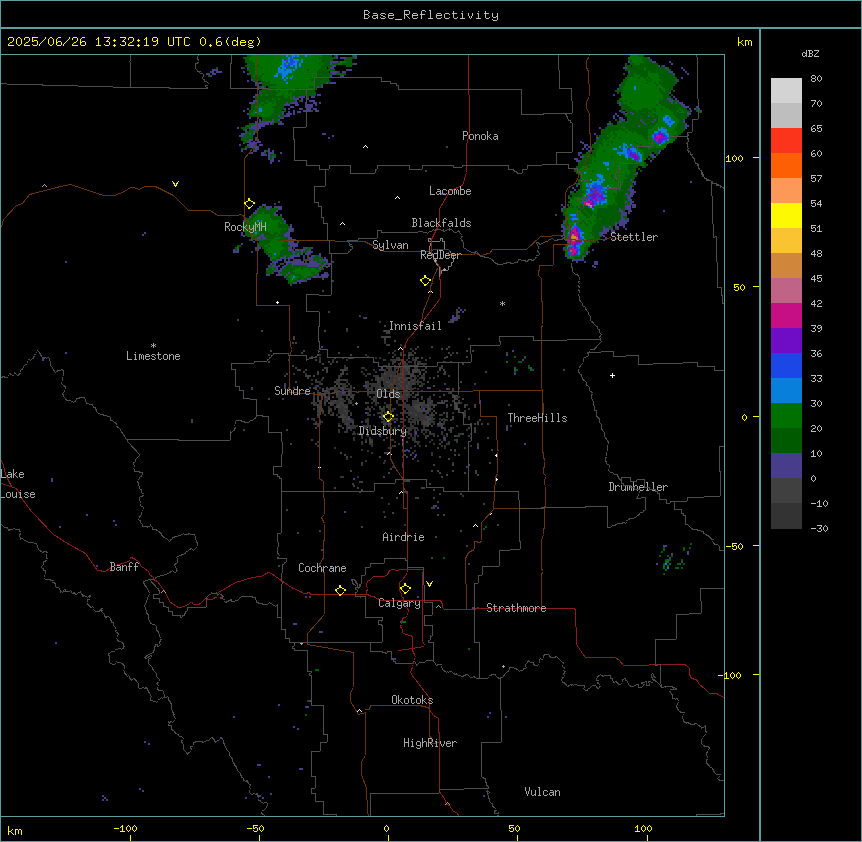Click the Innisfail town label
This screenshot has width=862, height=842.
coord(415,326)
